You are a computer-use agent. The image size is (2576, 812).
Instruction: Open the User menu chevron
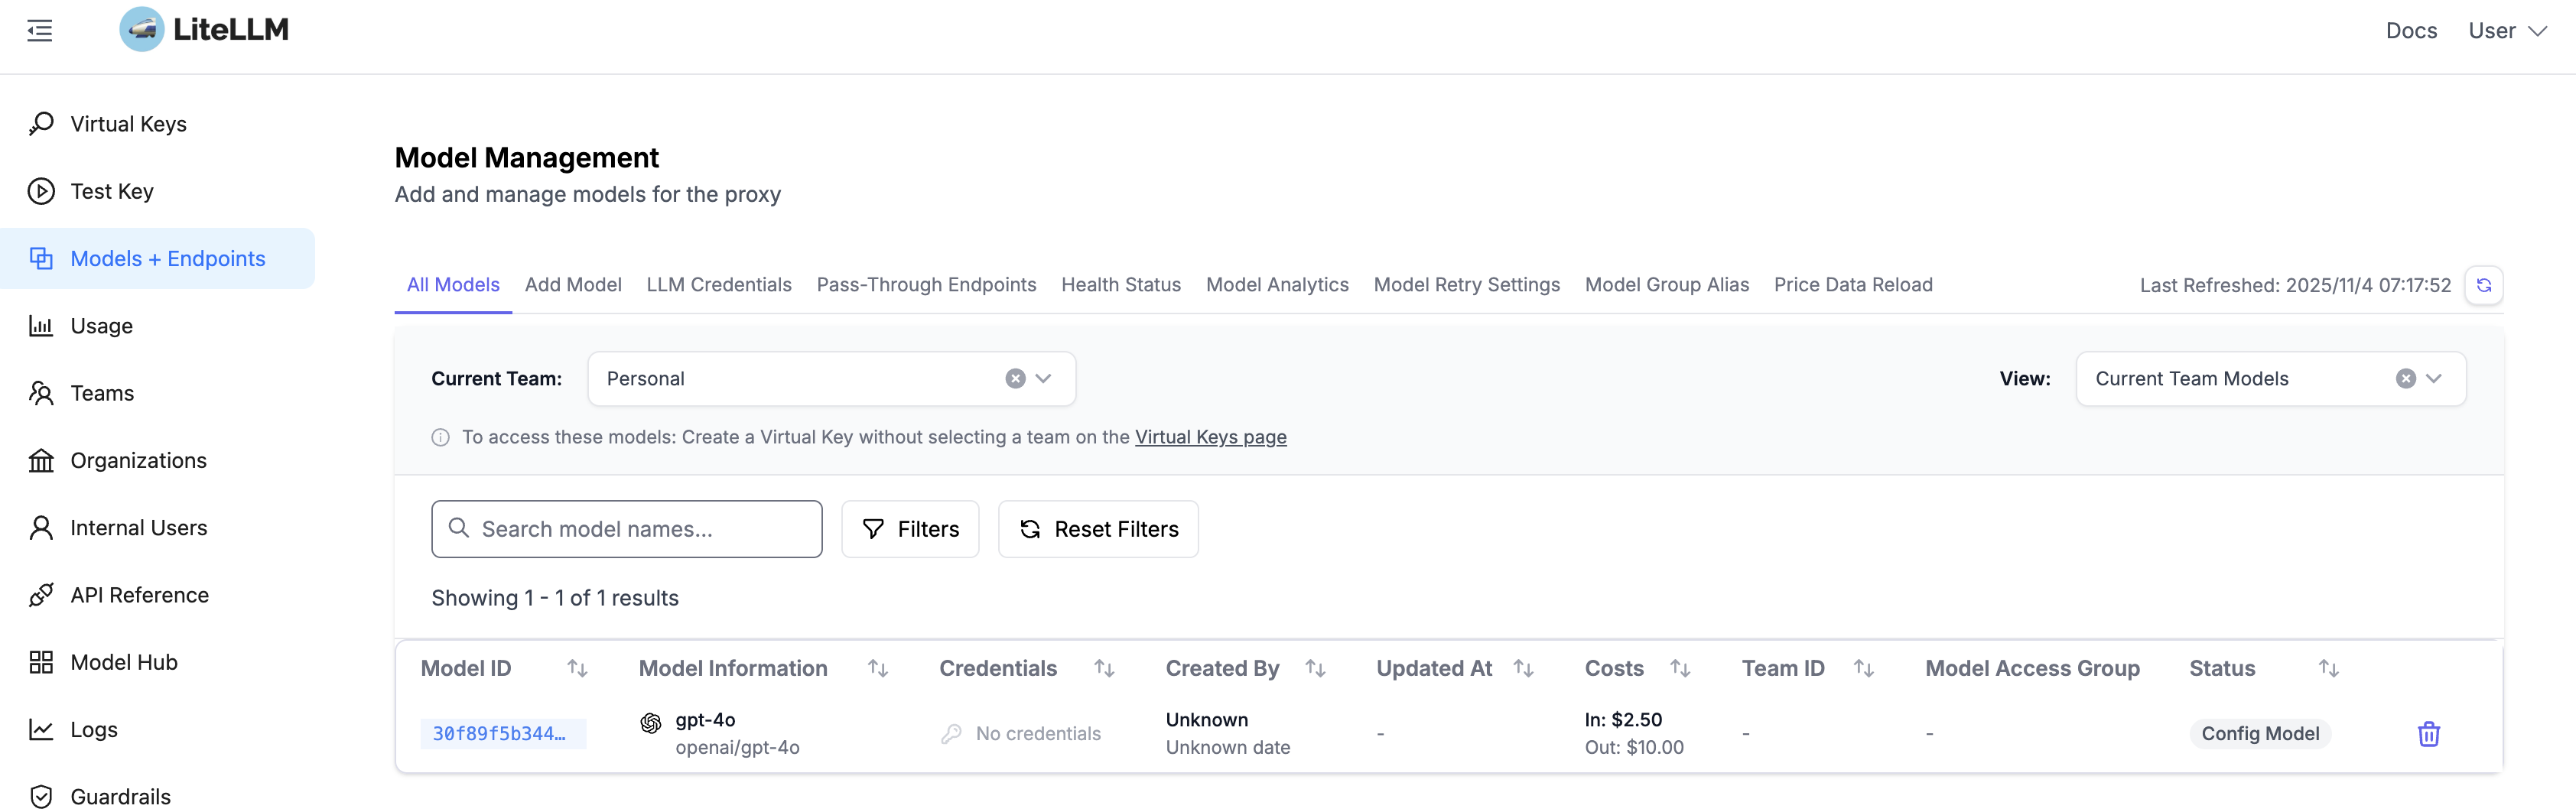click(x=2541, y=31)
